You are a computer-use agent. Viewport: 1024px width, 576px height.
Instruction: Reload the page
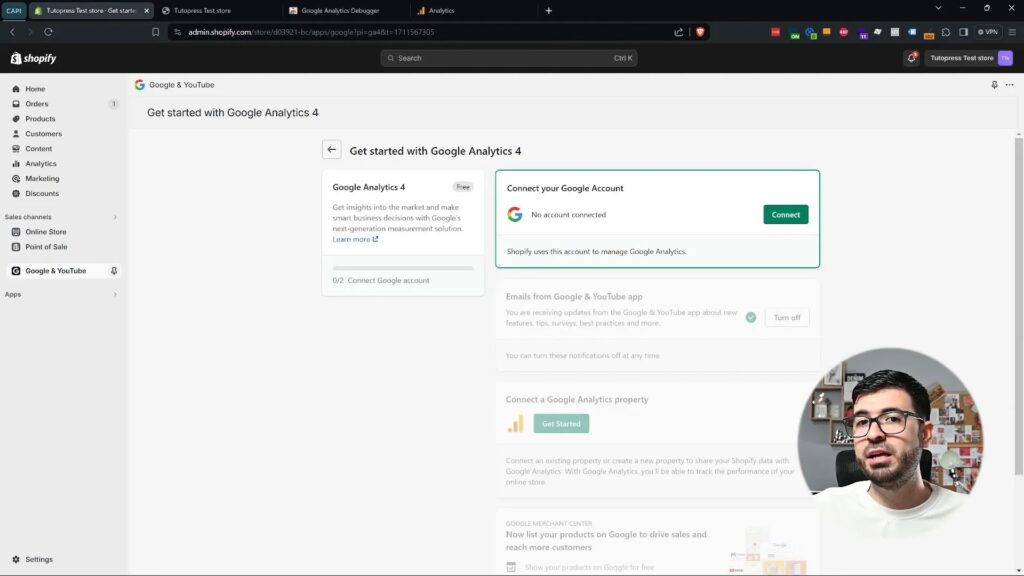coord(48,32)
